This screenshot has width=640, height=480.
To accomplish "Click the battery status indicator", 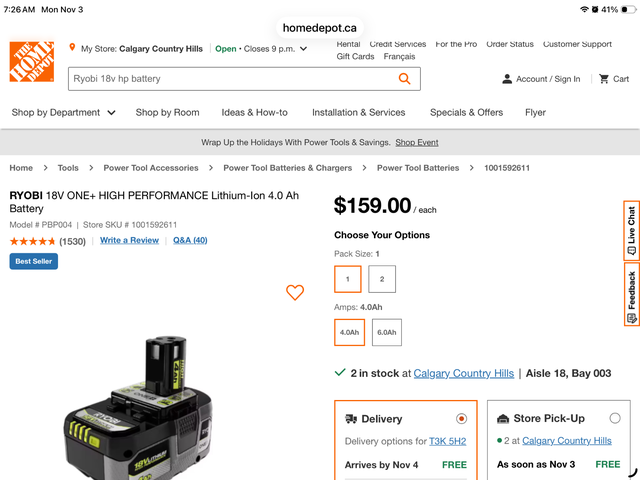I will tap(628, 9).
